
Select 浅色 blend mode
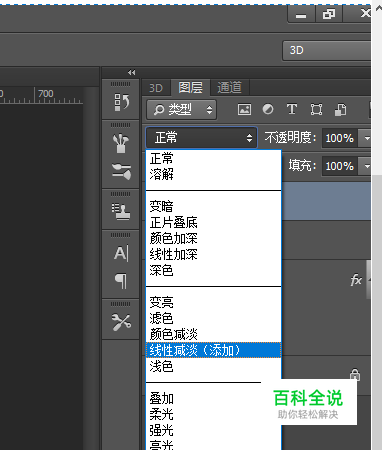214,366
